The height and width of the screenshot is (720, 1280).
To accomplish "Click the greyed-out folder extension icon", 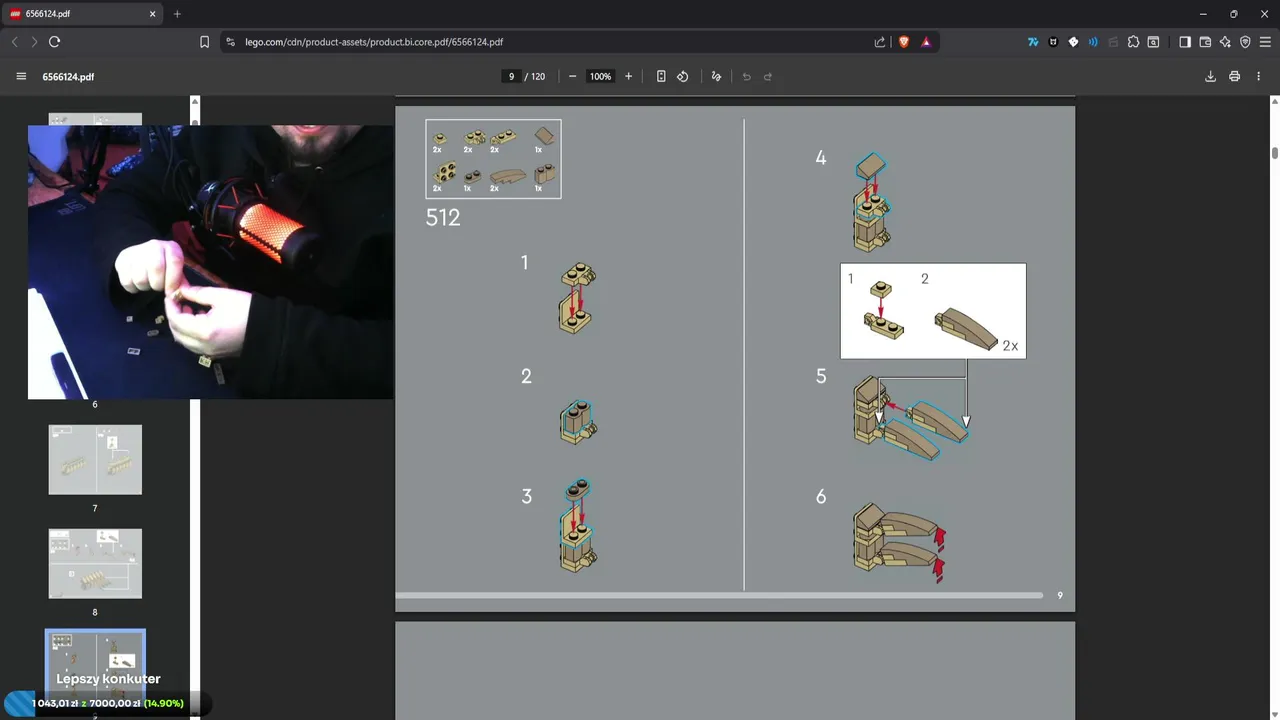I will (1113, 42).
